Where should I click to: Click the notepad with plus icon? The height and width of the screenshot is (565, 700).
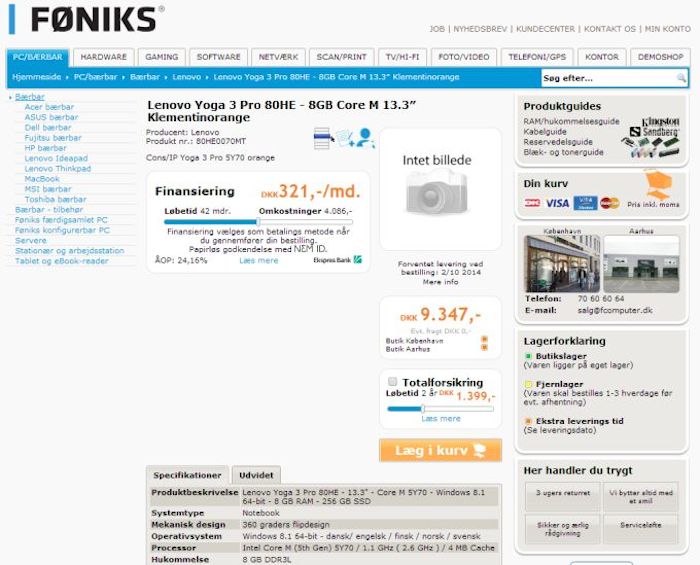(345, 138)
